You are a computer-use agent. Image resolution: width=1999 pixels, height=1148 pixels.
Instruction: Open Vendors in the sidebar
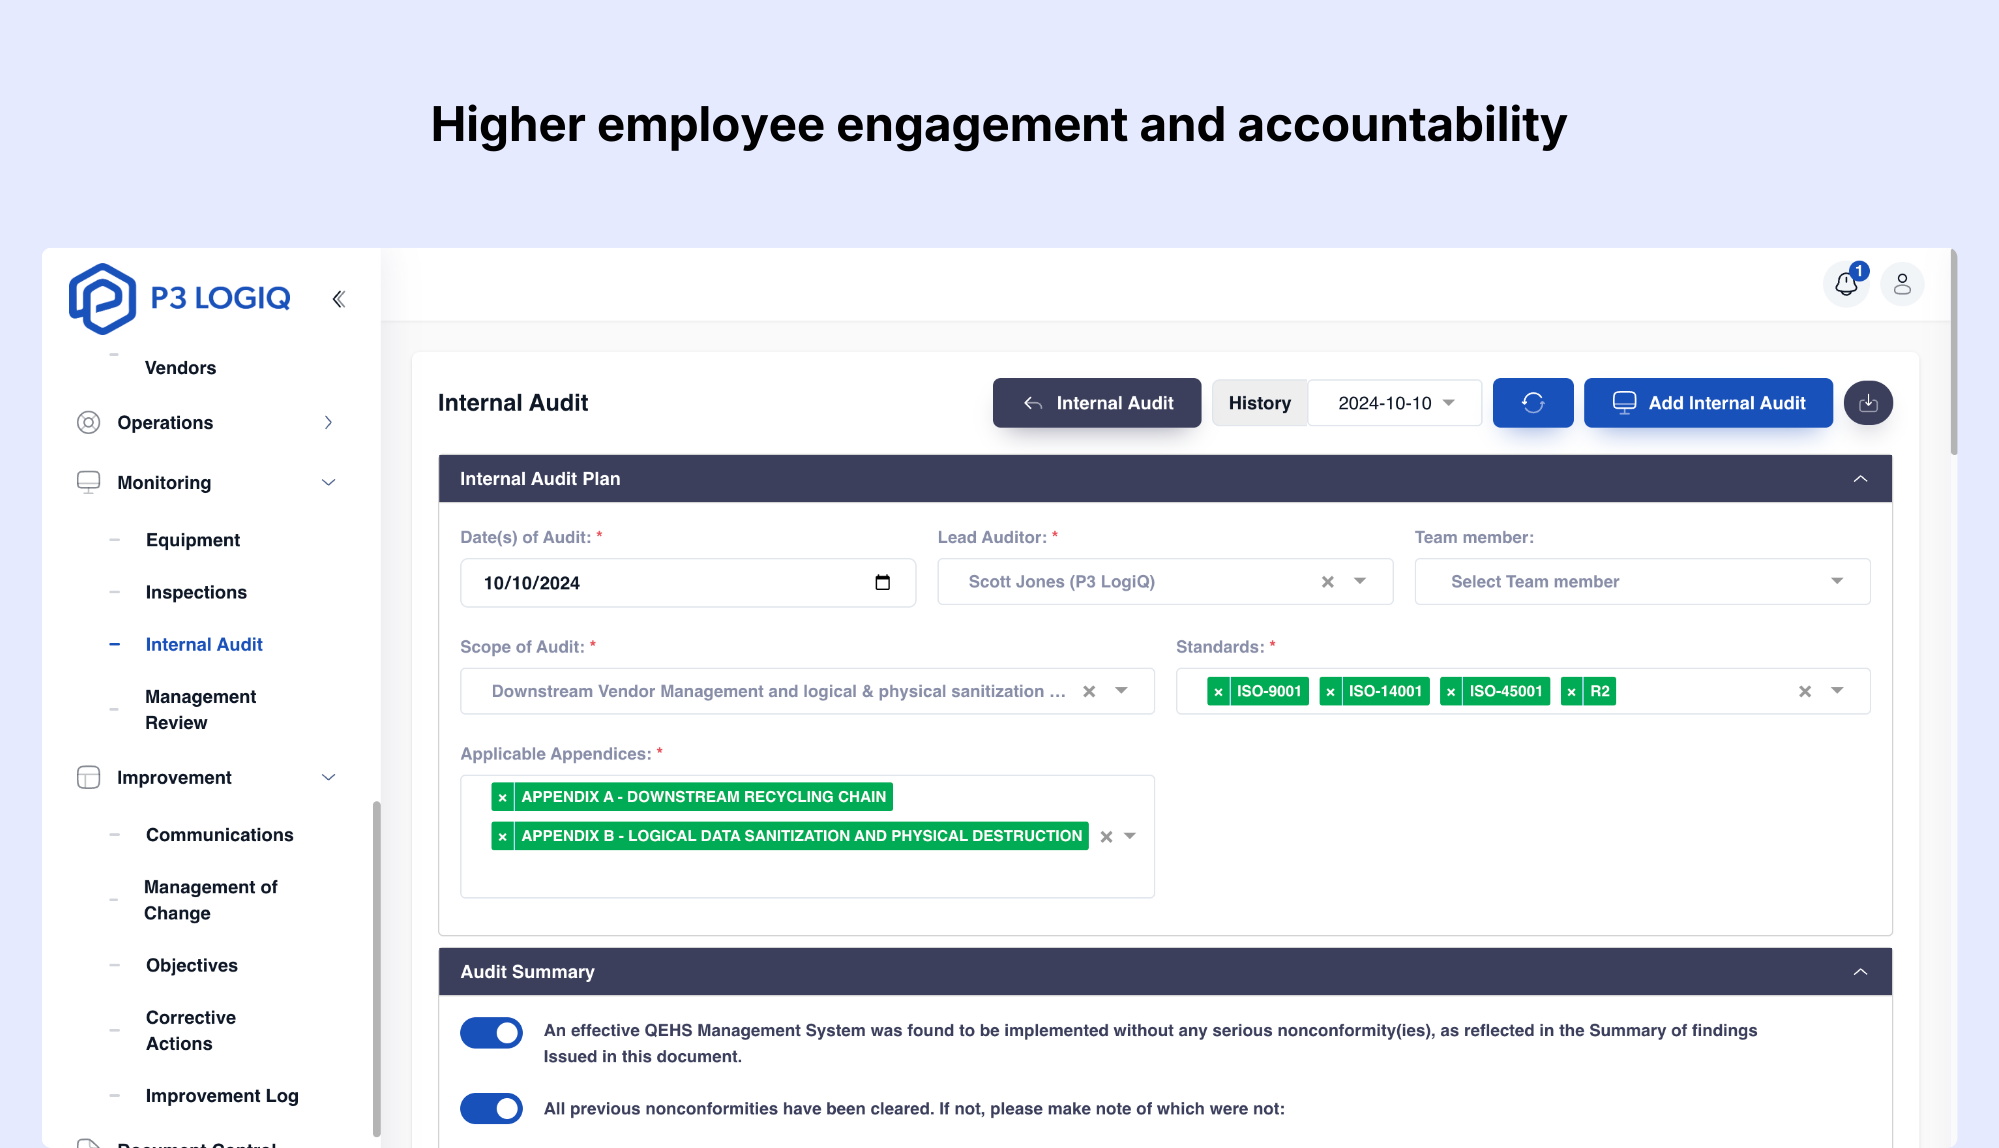[x=180, y=368]
